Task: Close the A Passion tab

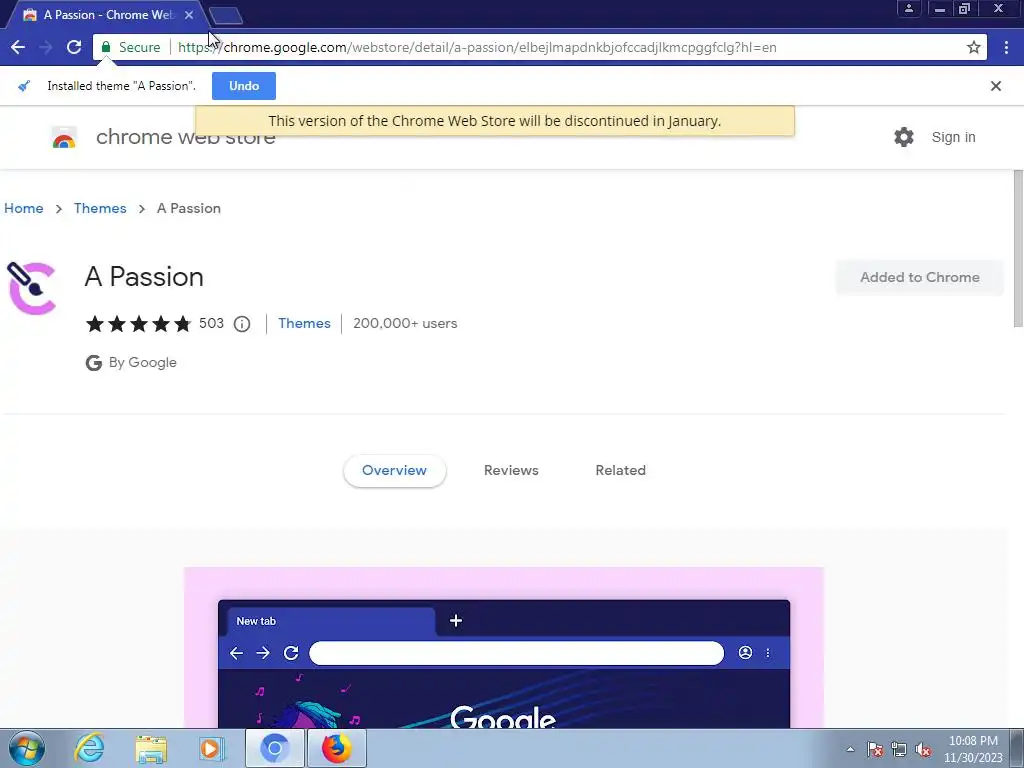Action: click(x=189, y=14)
